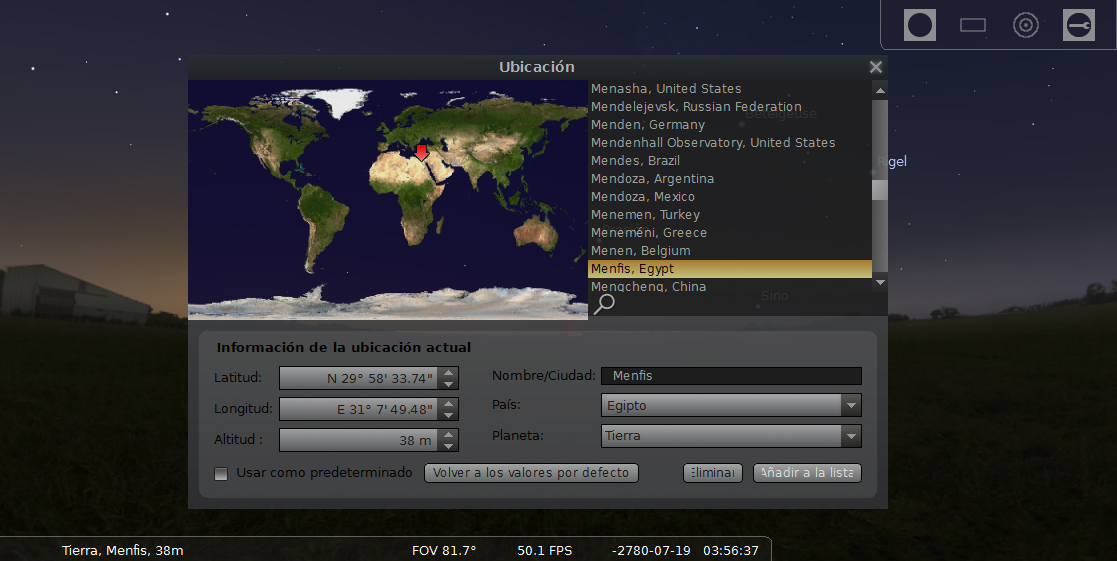Click the Nombre/Ciudad text field
The height and width of the screenshot is (561, 1117).
click(730, 376)
